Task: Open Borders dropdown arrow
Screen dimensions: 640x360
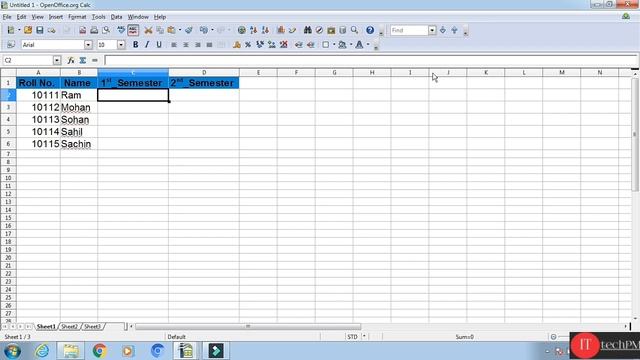Action: pos(334,44)
